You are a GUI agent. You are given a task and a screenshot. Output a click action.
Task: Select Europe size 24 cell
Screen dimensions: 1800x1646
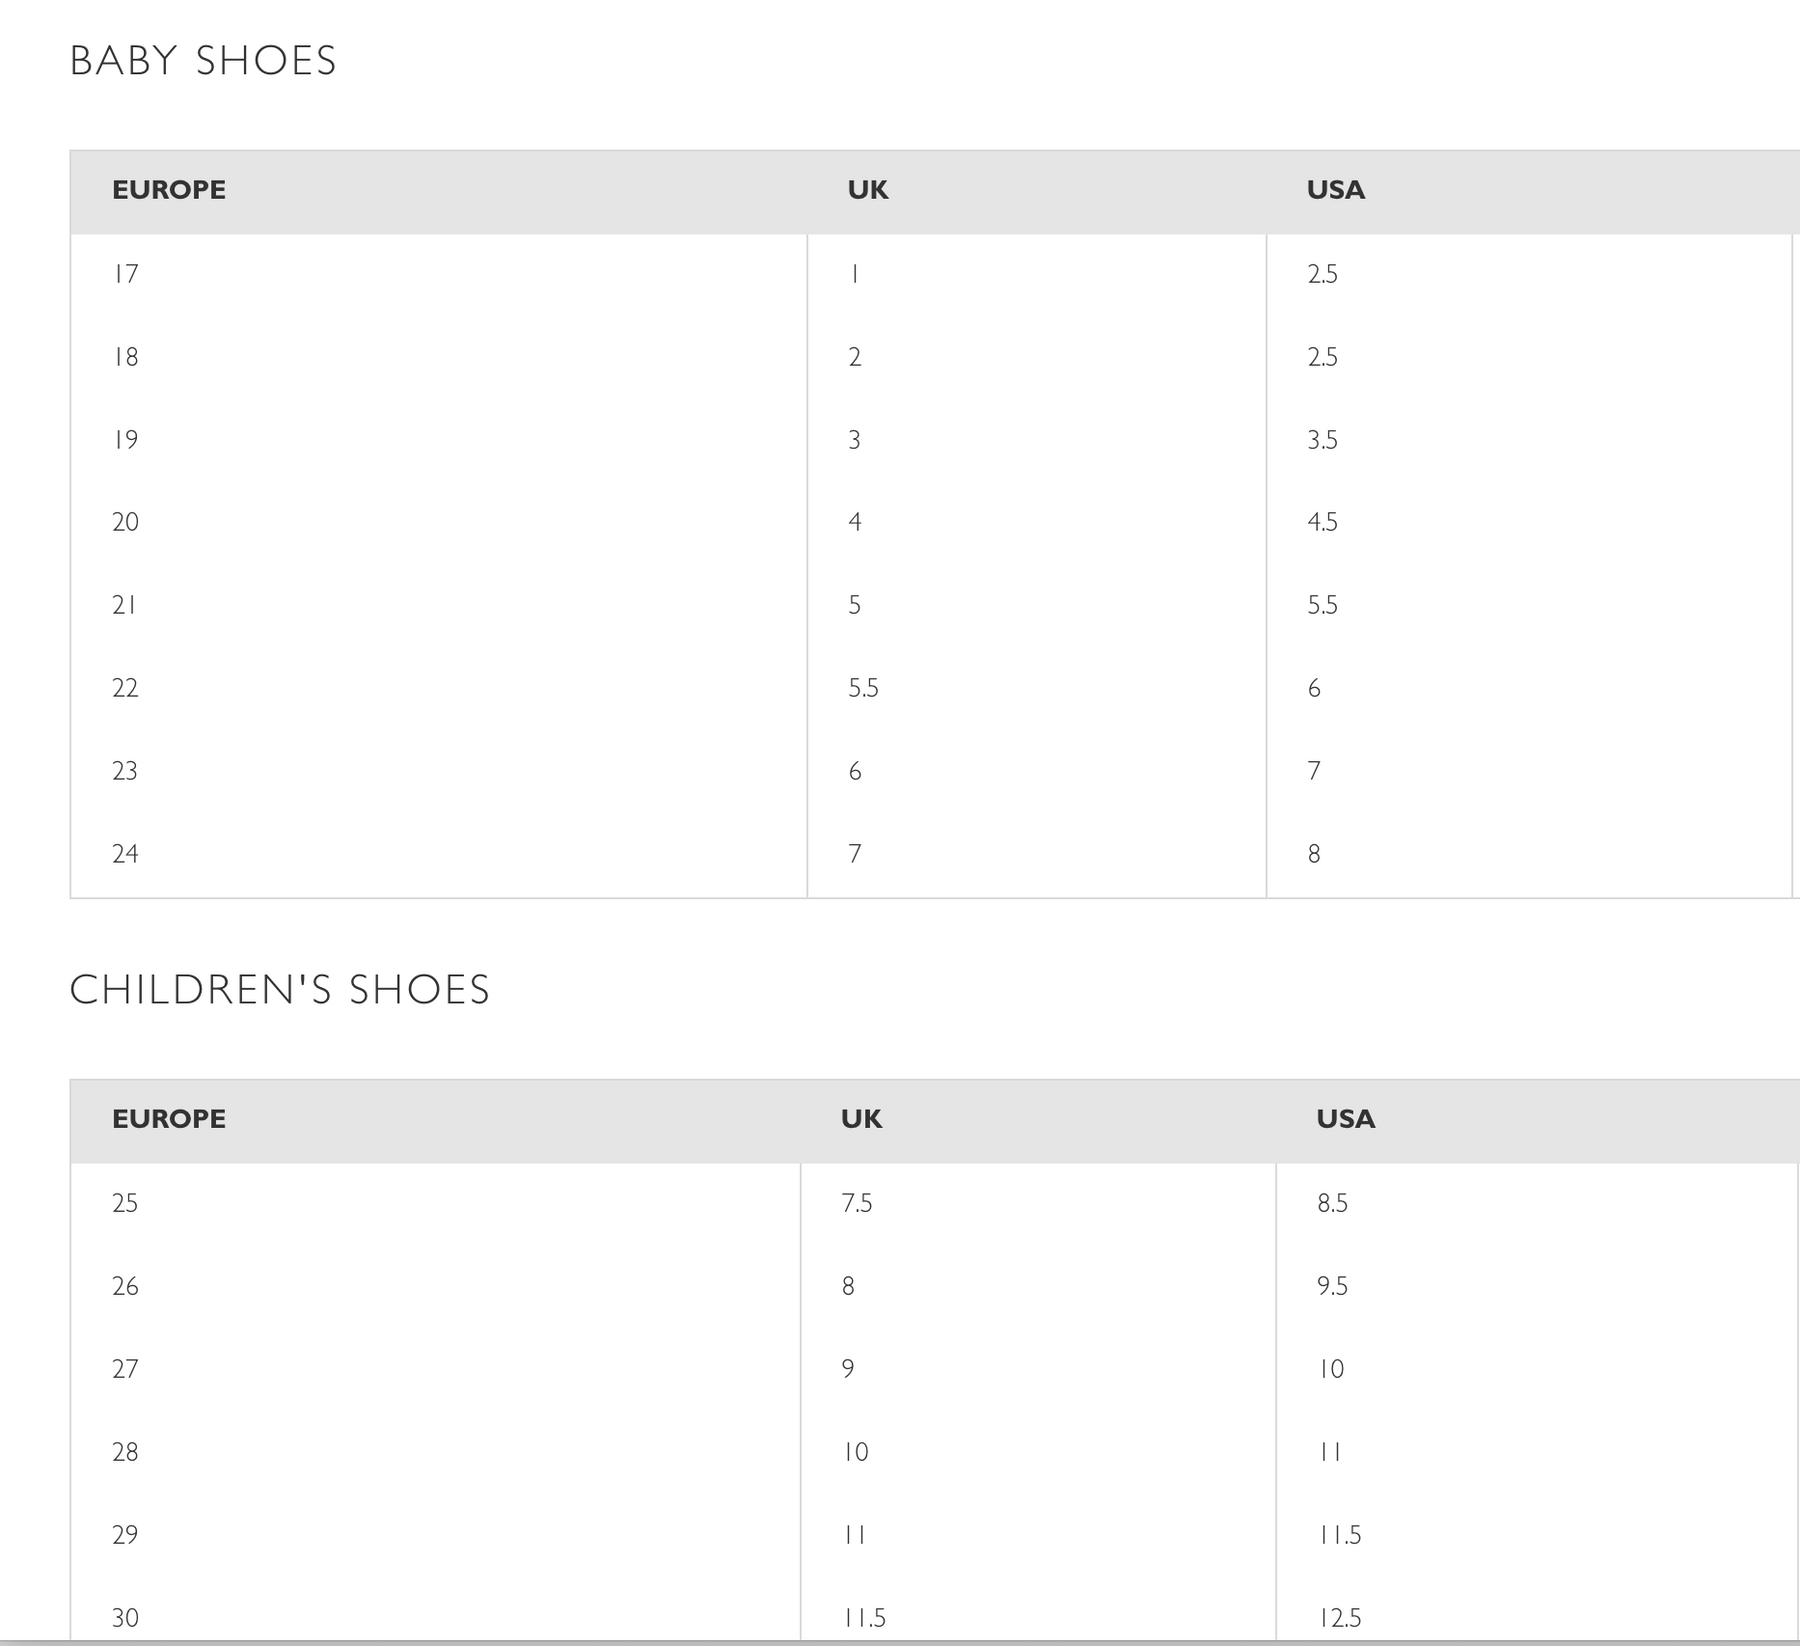(126, 854)
